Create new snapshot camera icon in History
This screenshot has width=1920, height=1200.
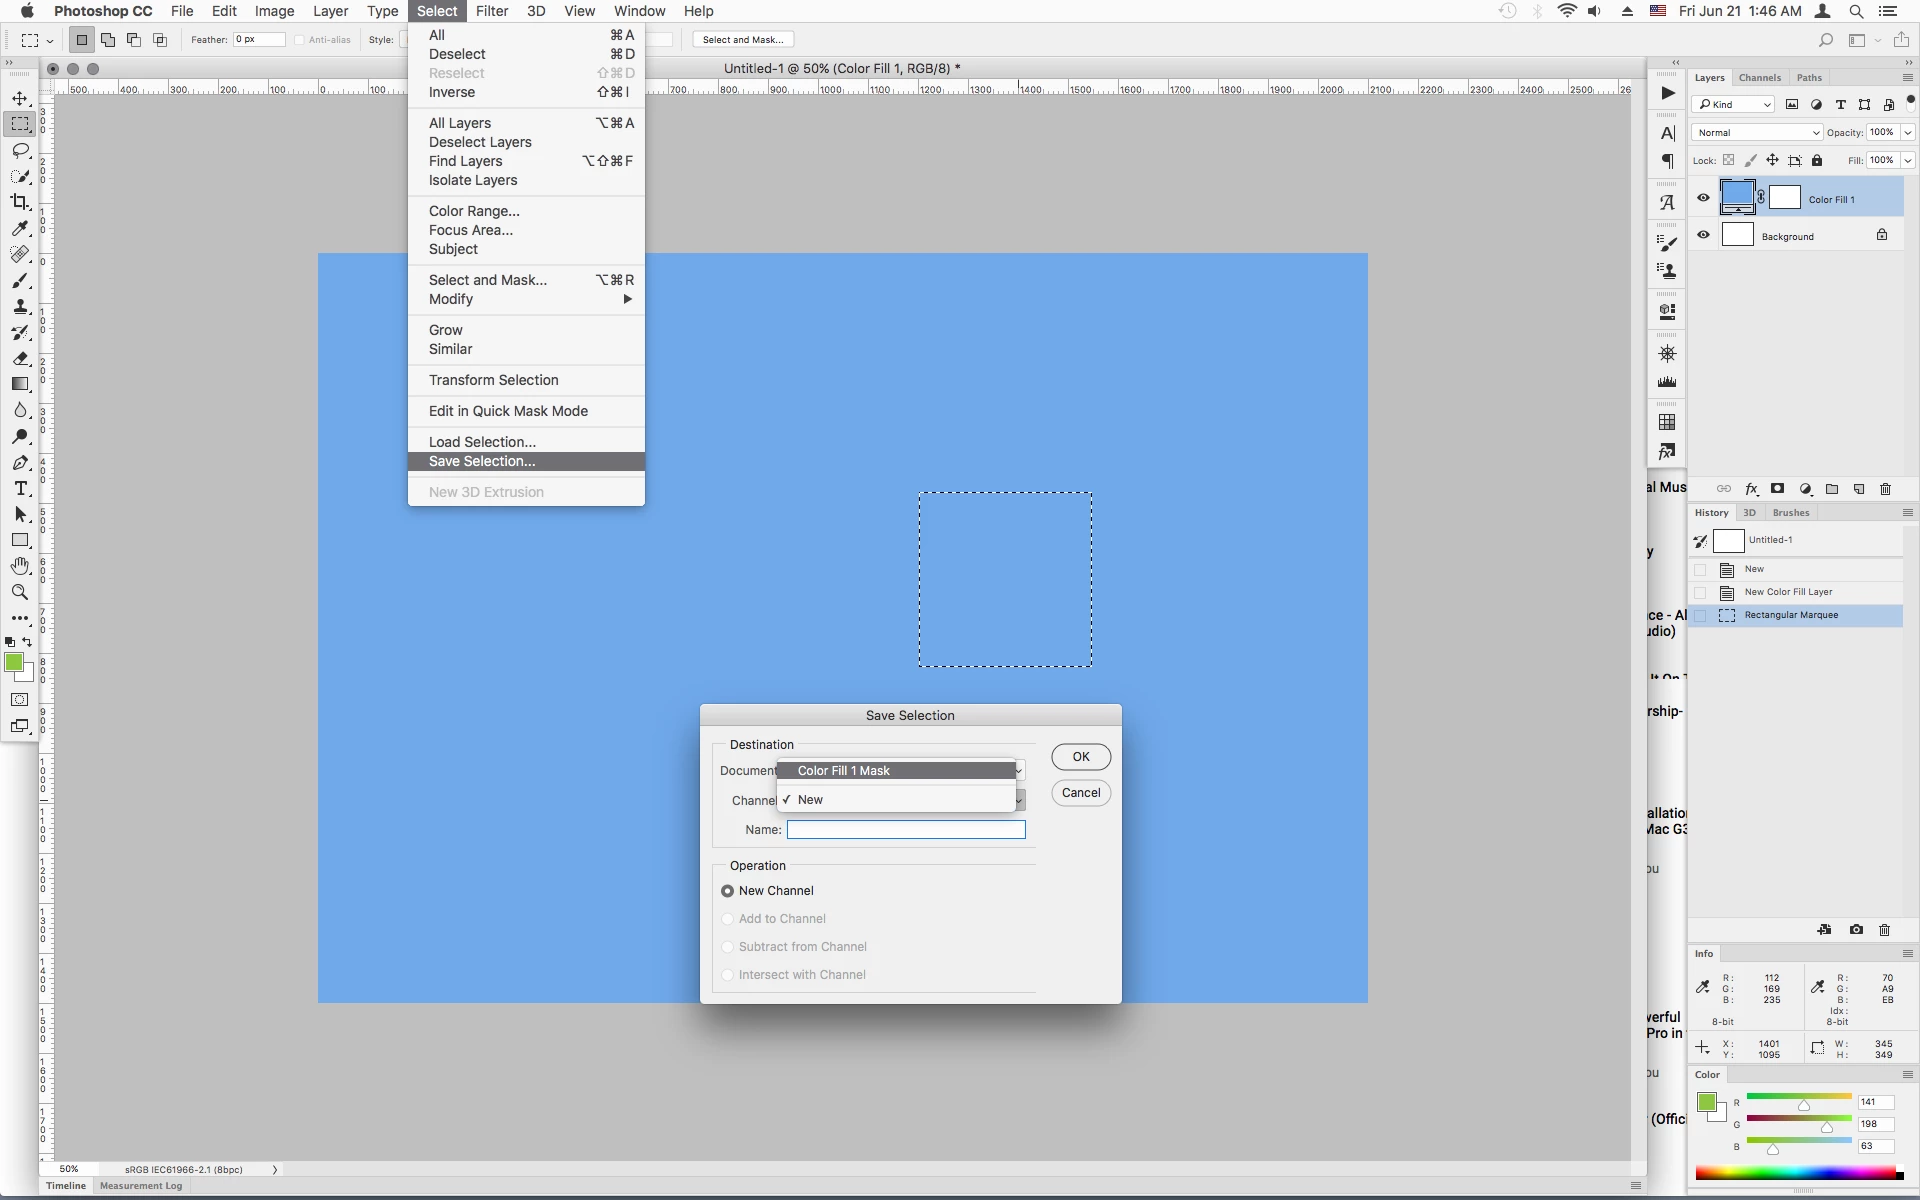[1856, 930]
